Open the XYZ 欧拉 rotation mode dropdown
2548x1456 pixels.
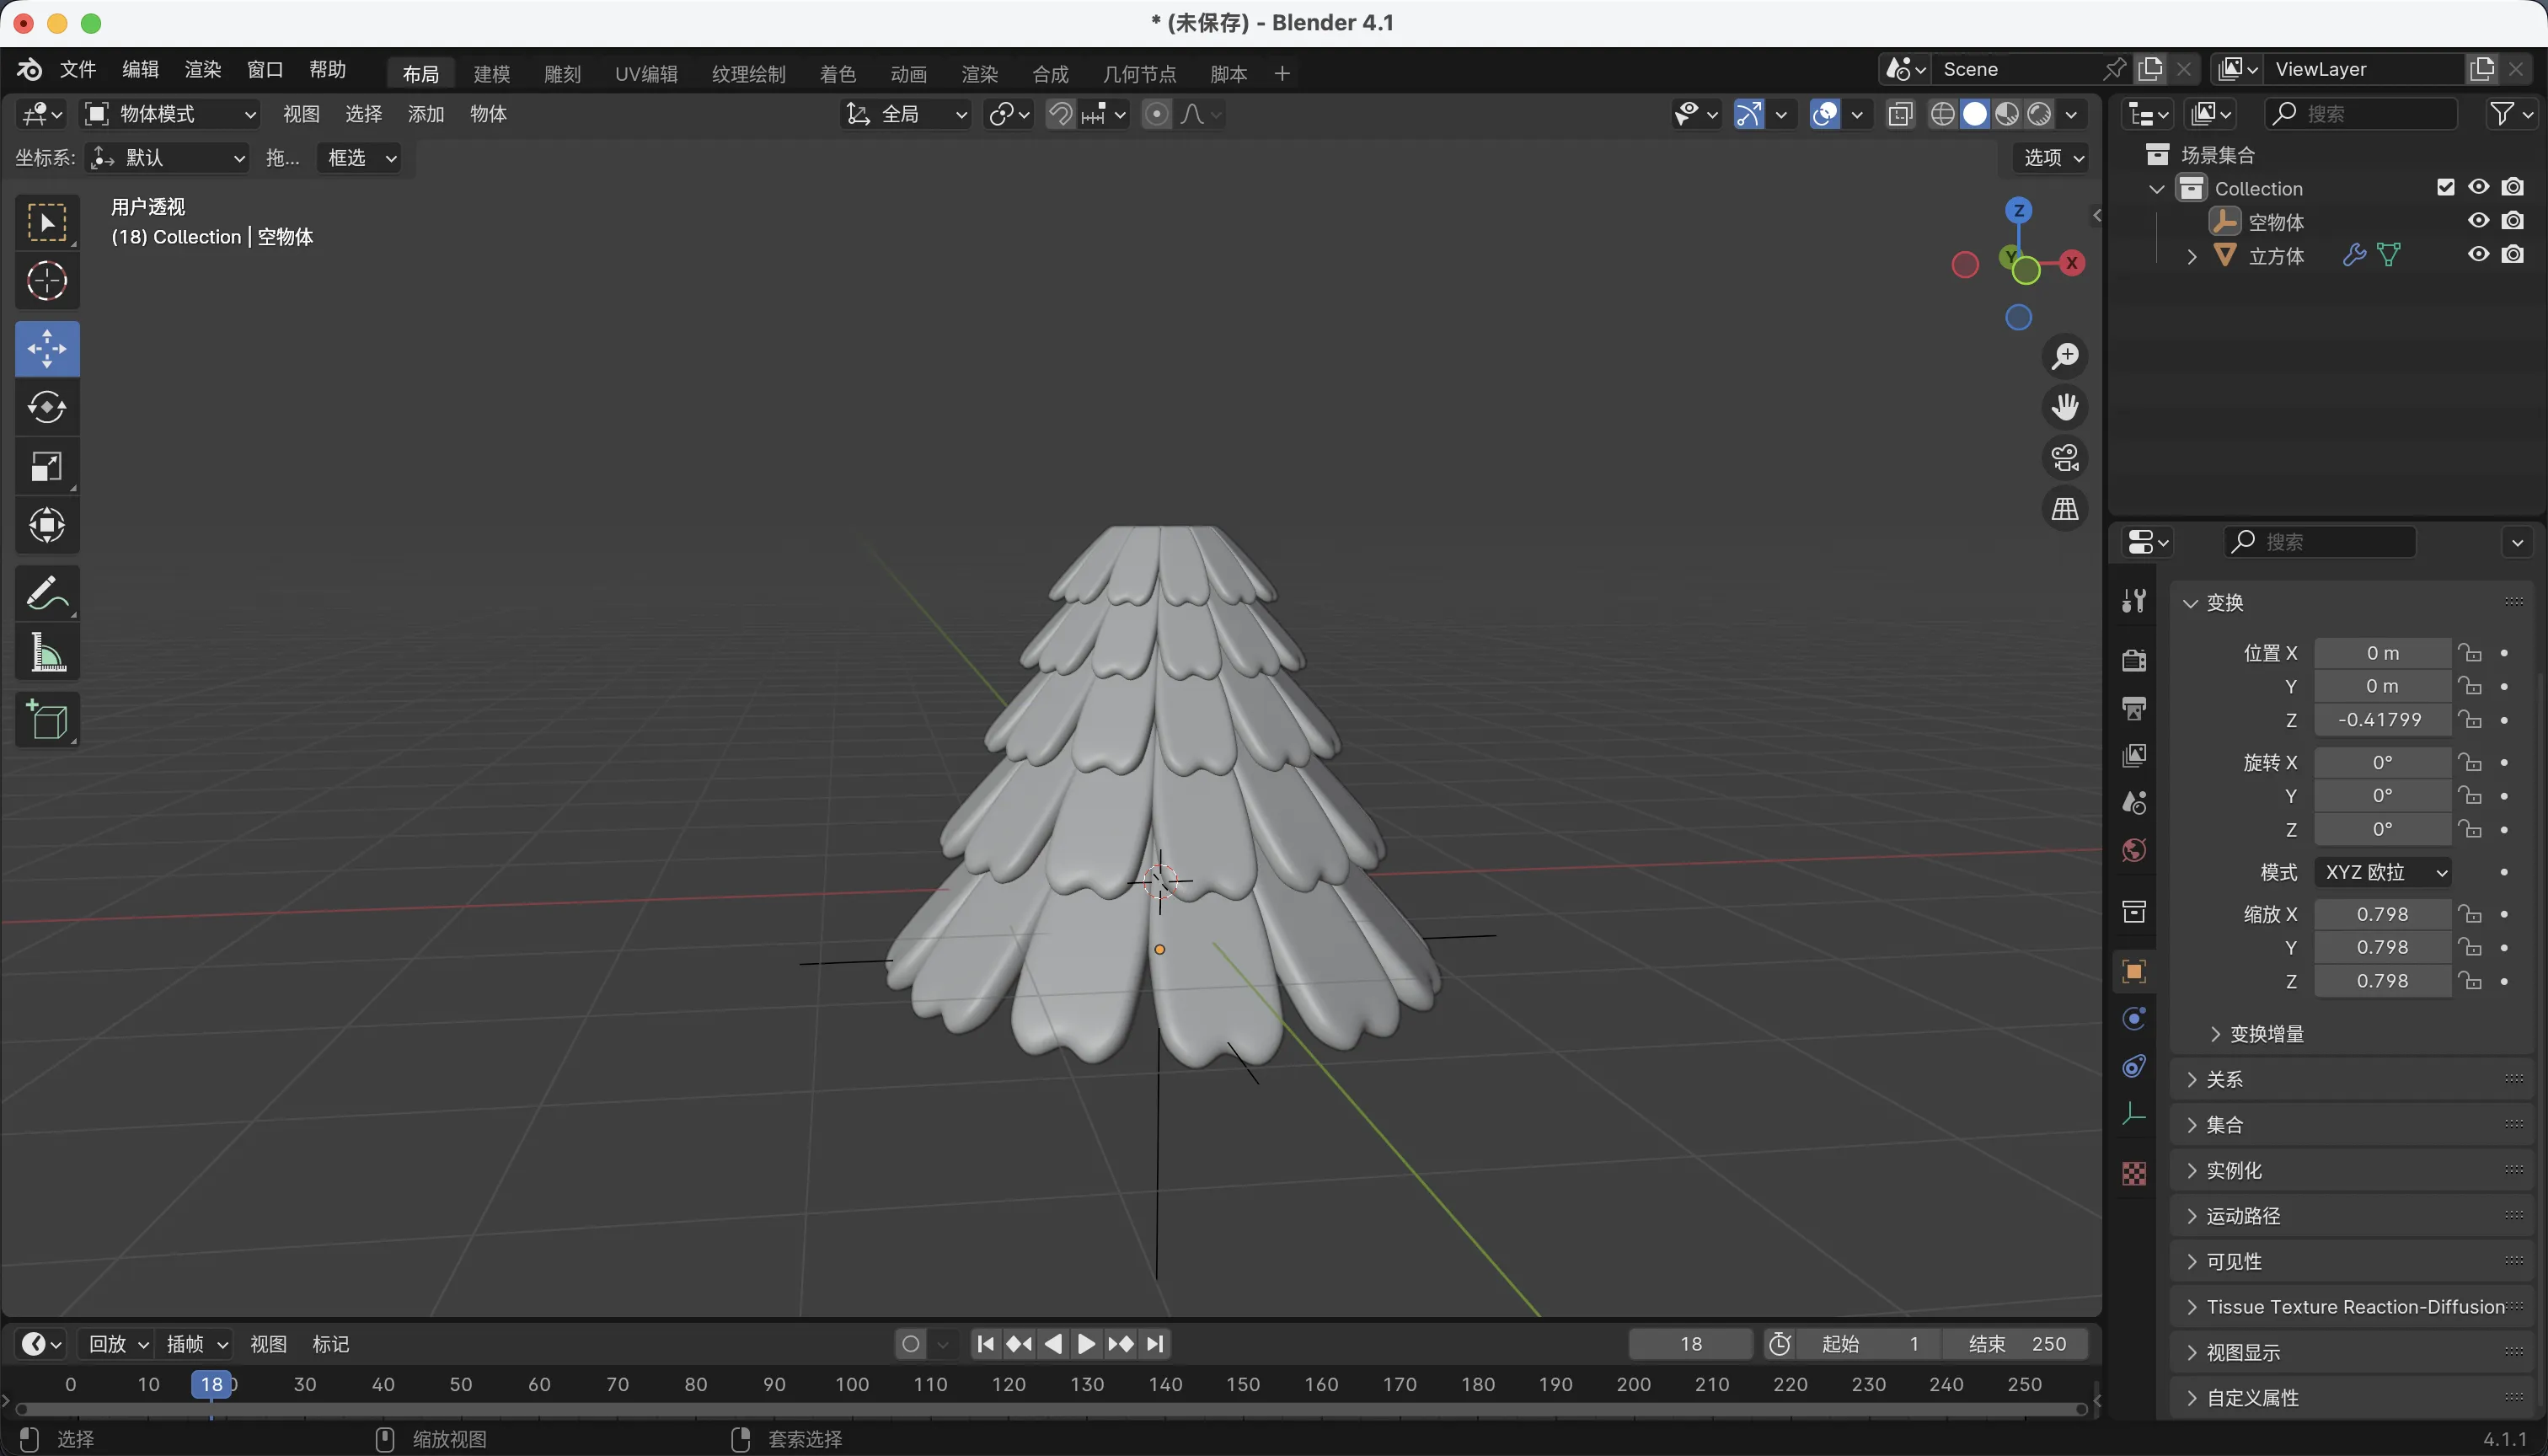tap(2383, 872)
